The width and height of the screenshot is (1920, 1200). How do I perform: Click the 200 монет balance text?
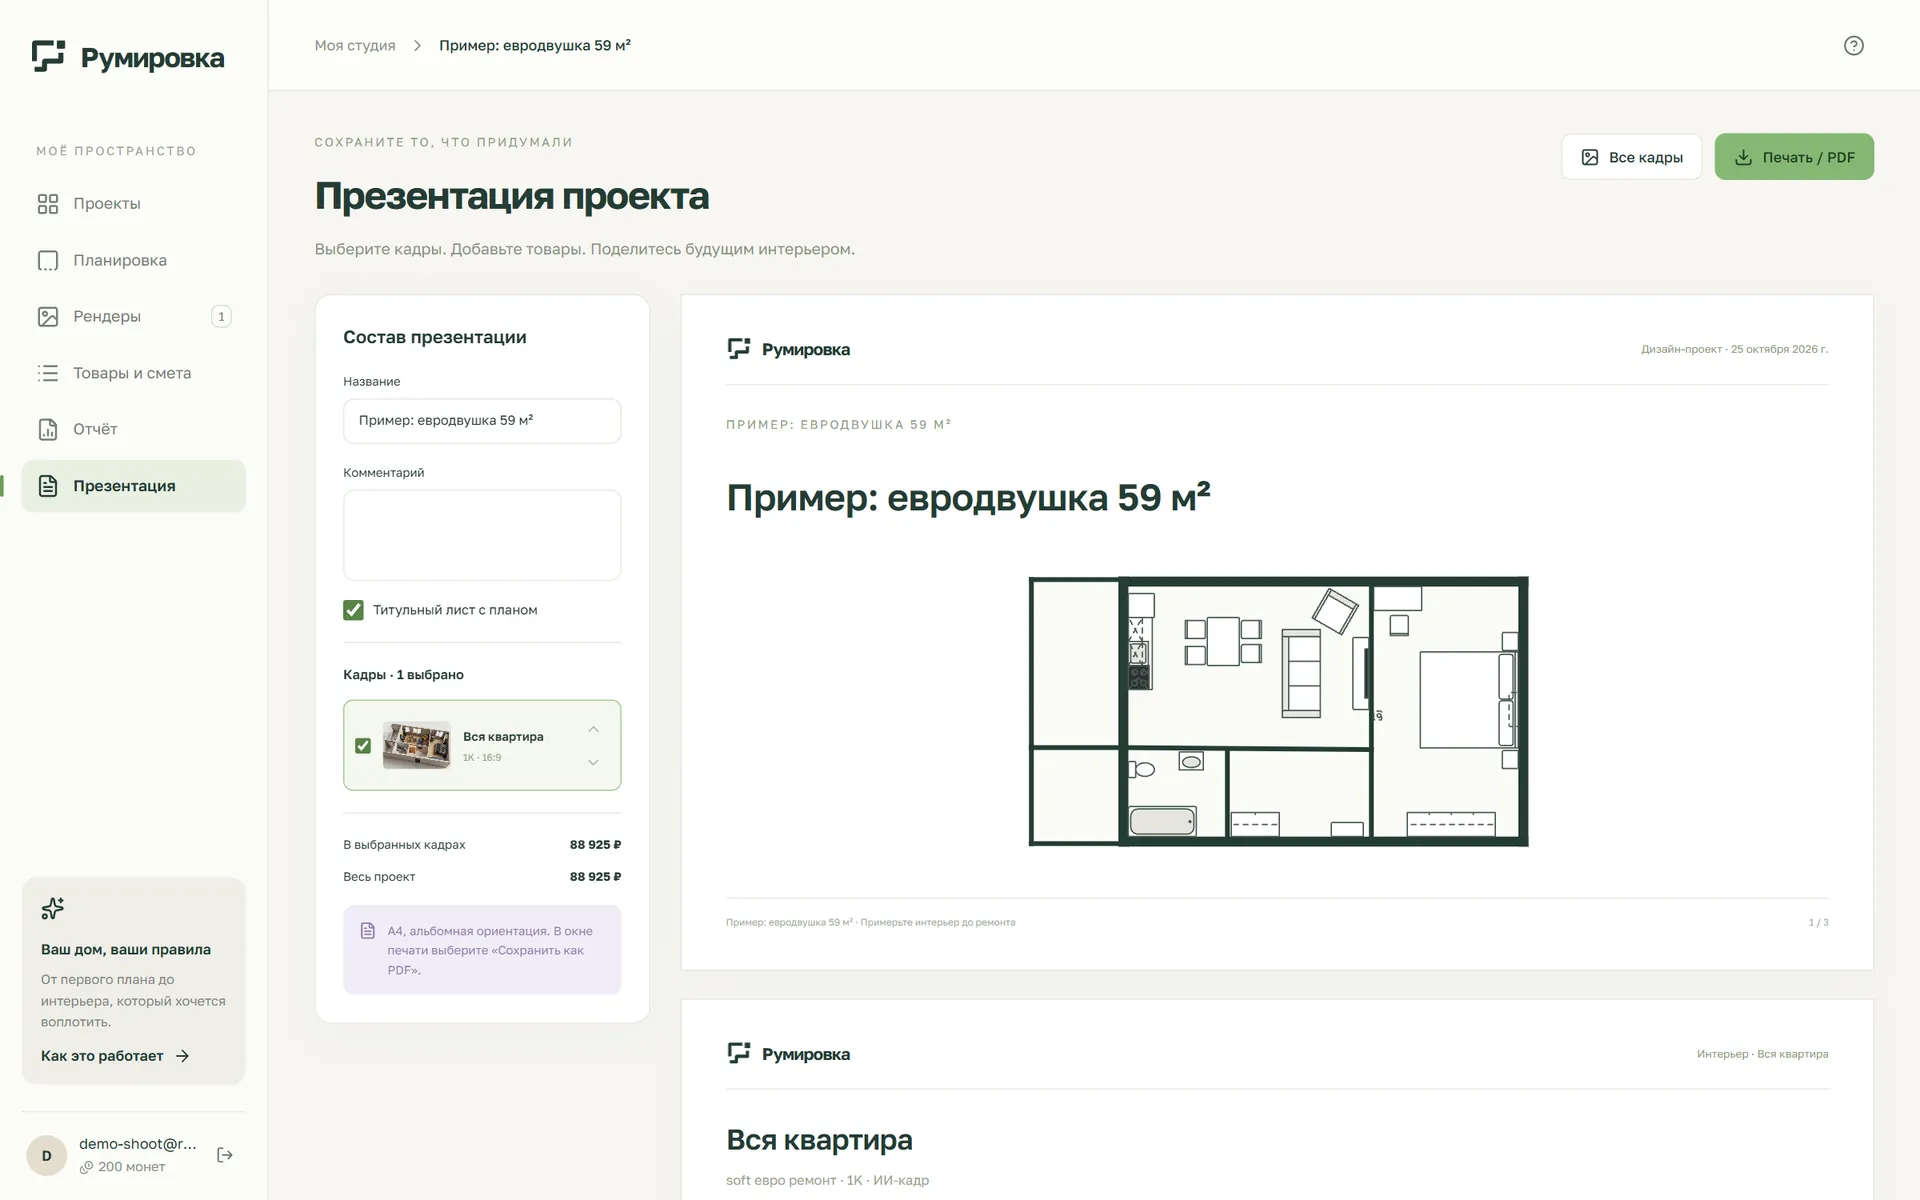click(x=132, y=1167)
